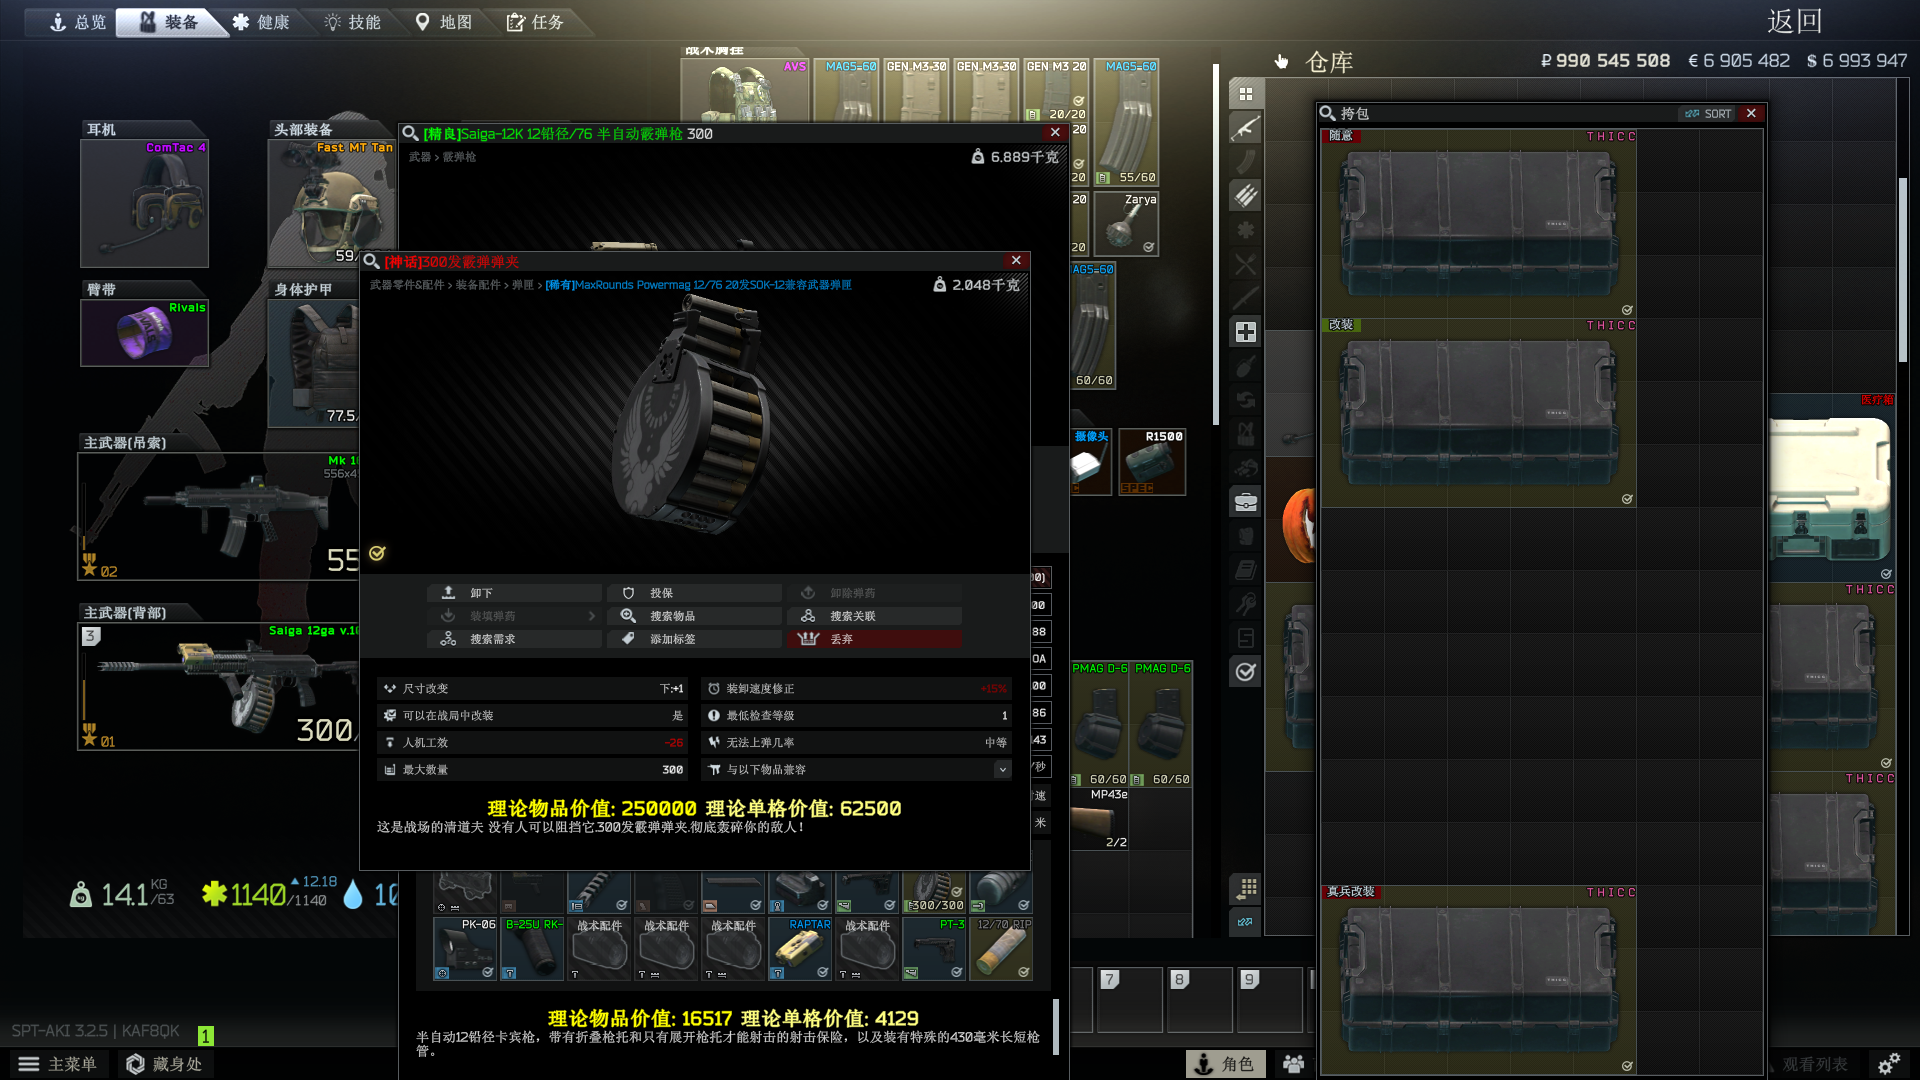Filter stash by tactical rig icon
Image resolution: width=1920 pixels, height=1080 pixels.
(x=1246, y=434)
